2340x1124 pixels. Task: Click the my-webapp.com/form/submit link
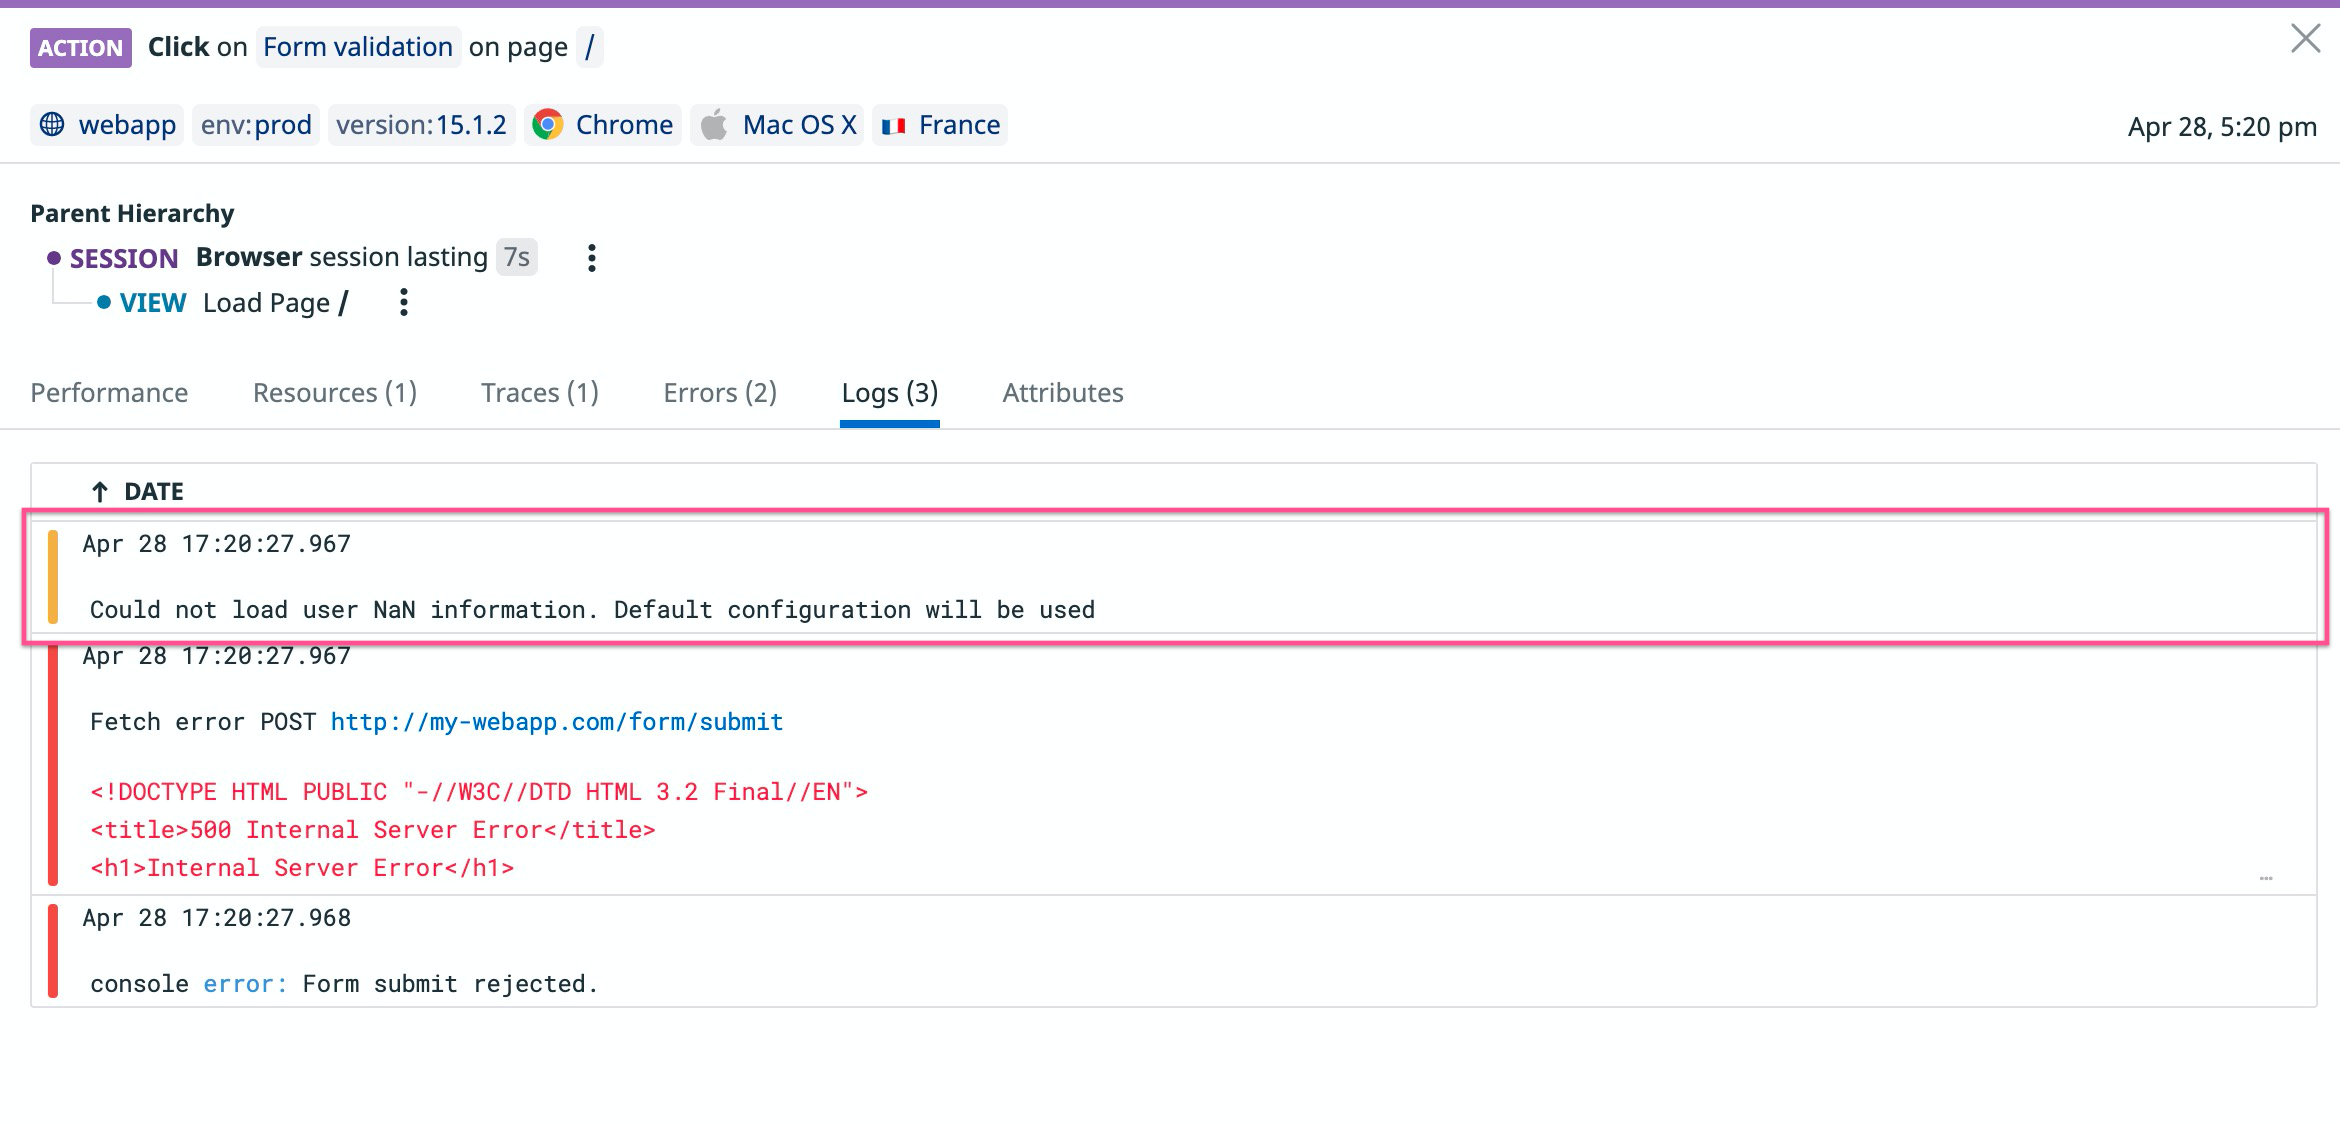556,722
